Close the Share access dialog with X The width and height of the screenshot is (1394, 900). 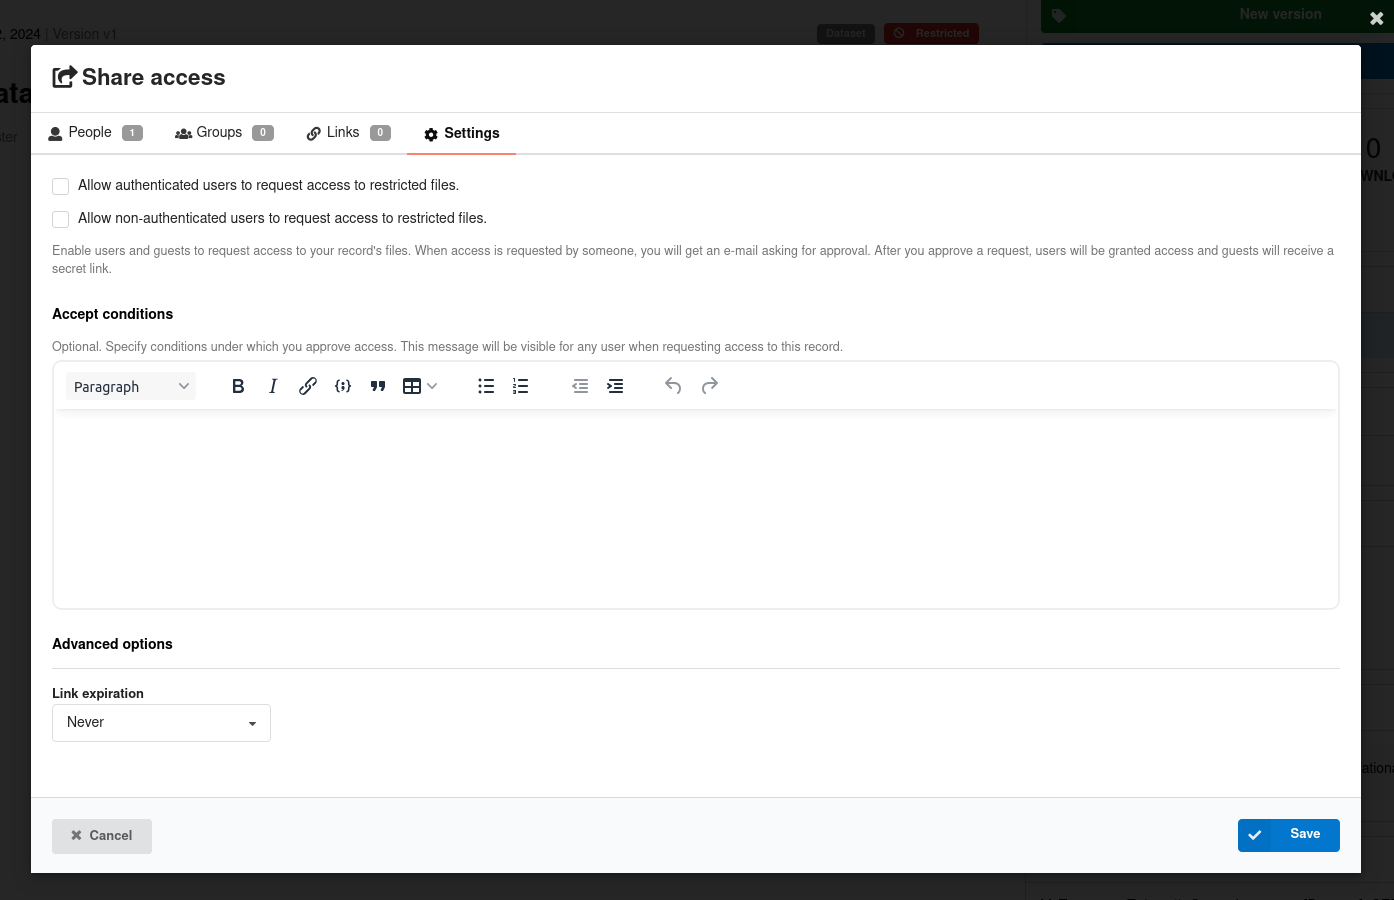point(1376,18)
